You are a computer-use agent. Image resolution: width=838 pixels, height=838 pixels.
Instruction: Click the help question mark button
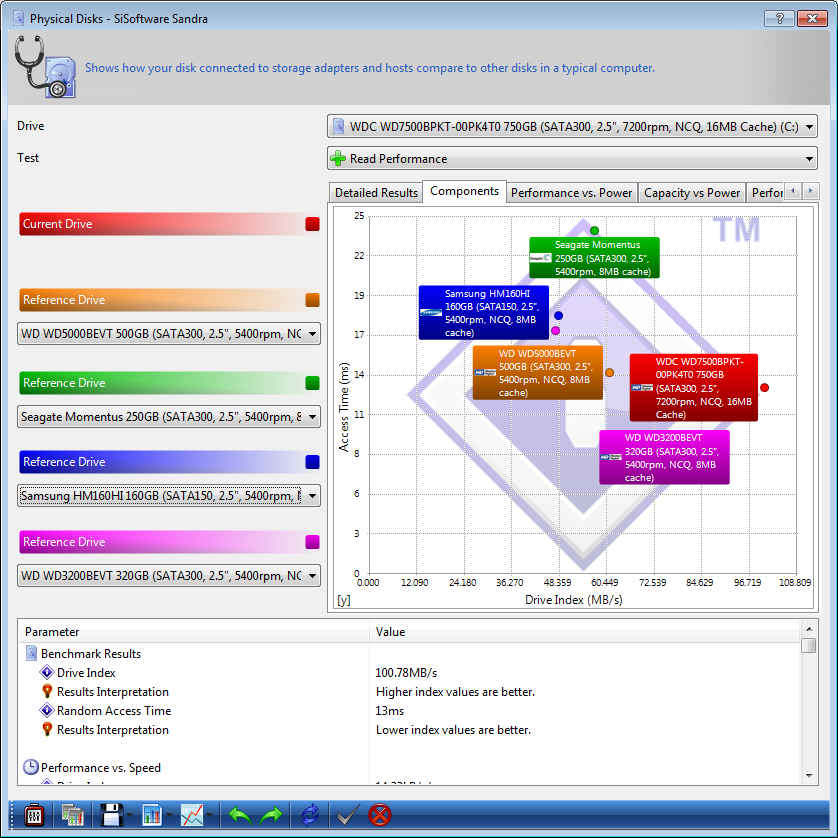(779, 19)
